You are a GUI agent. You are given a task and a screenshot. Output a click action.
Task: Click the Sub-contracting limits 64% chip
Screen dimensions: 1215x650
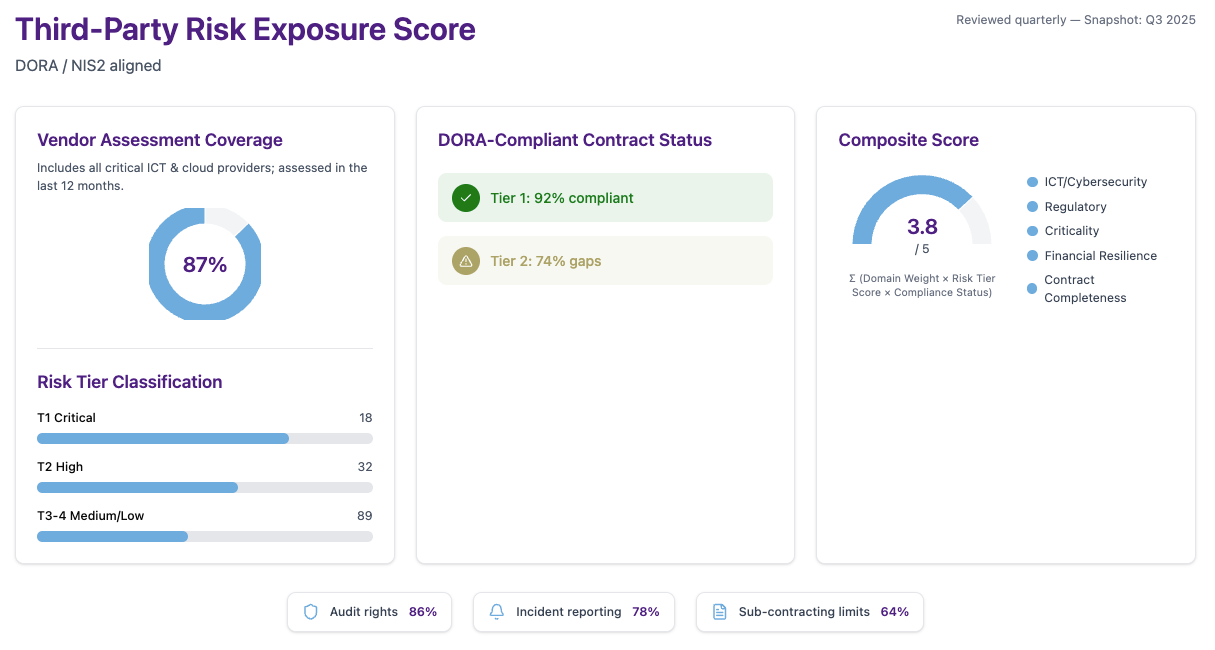click(x=810, y=612)
